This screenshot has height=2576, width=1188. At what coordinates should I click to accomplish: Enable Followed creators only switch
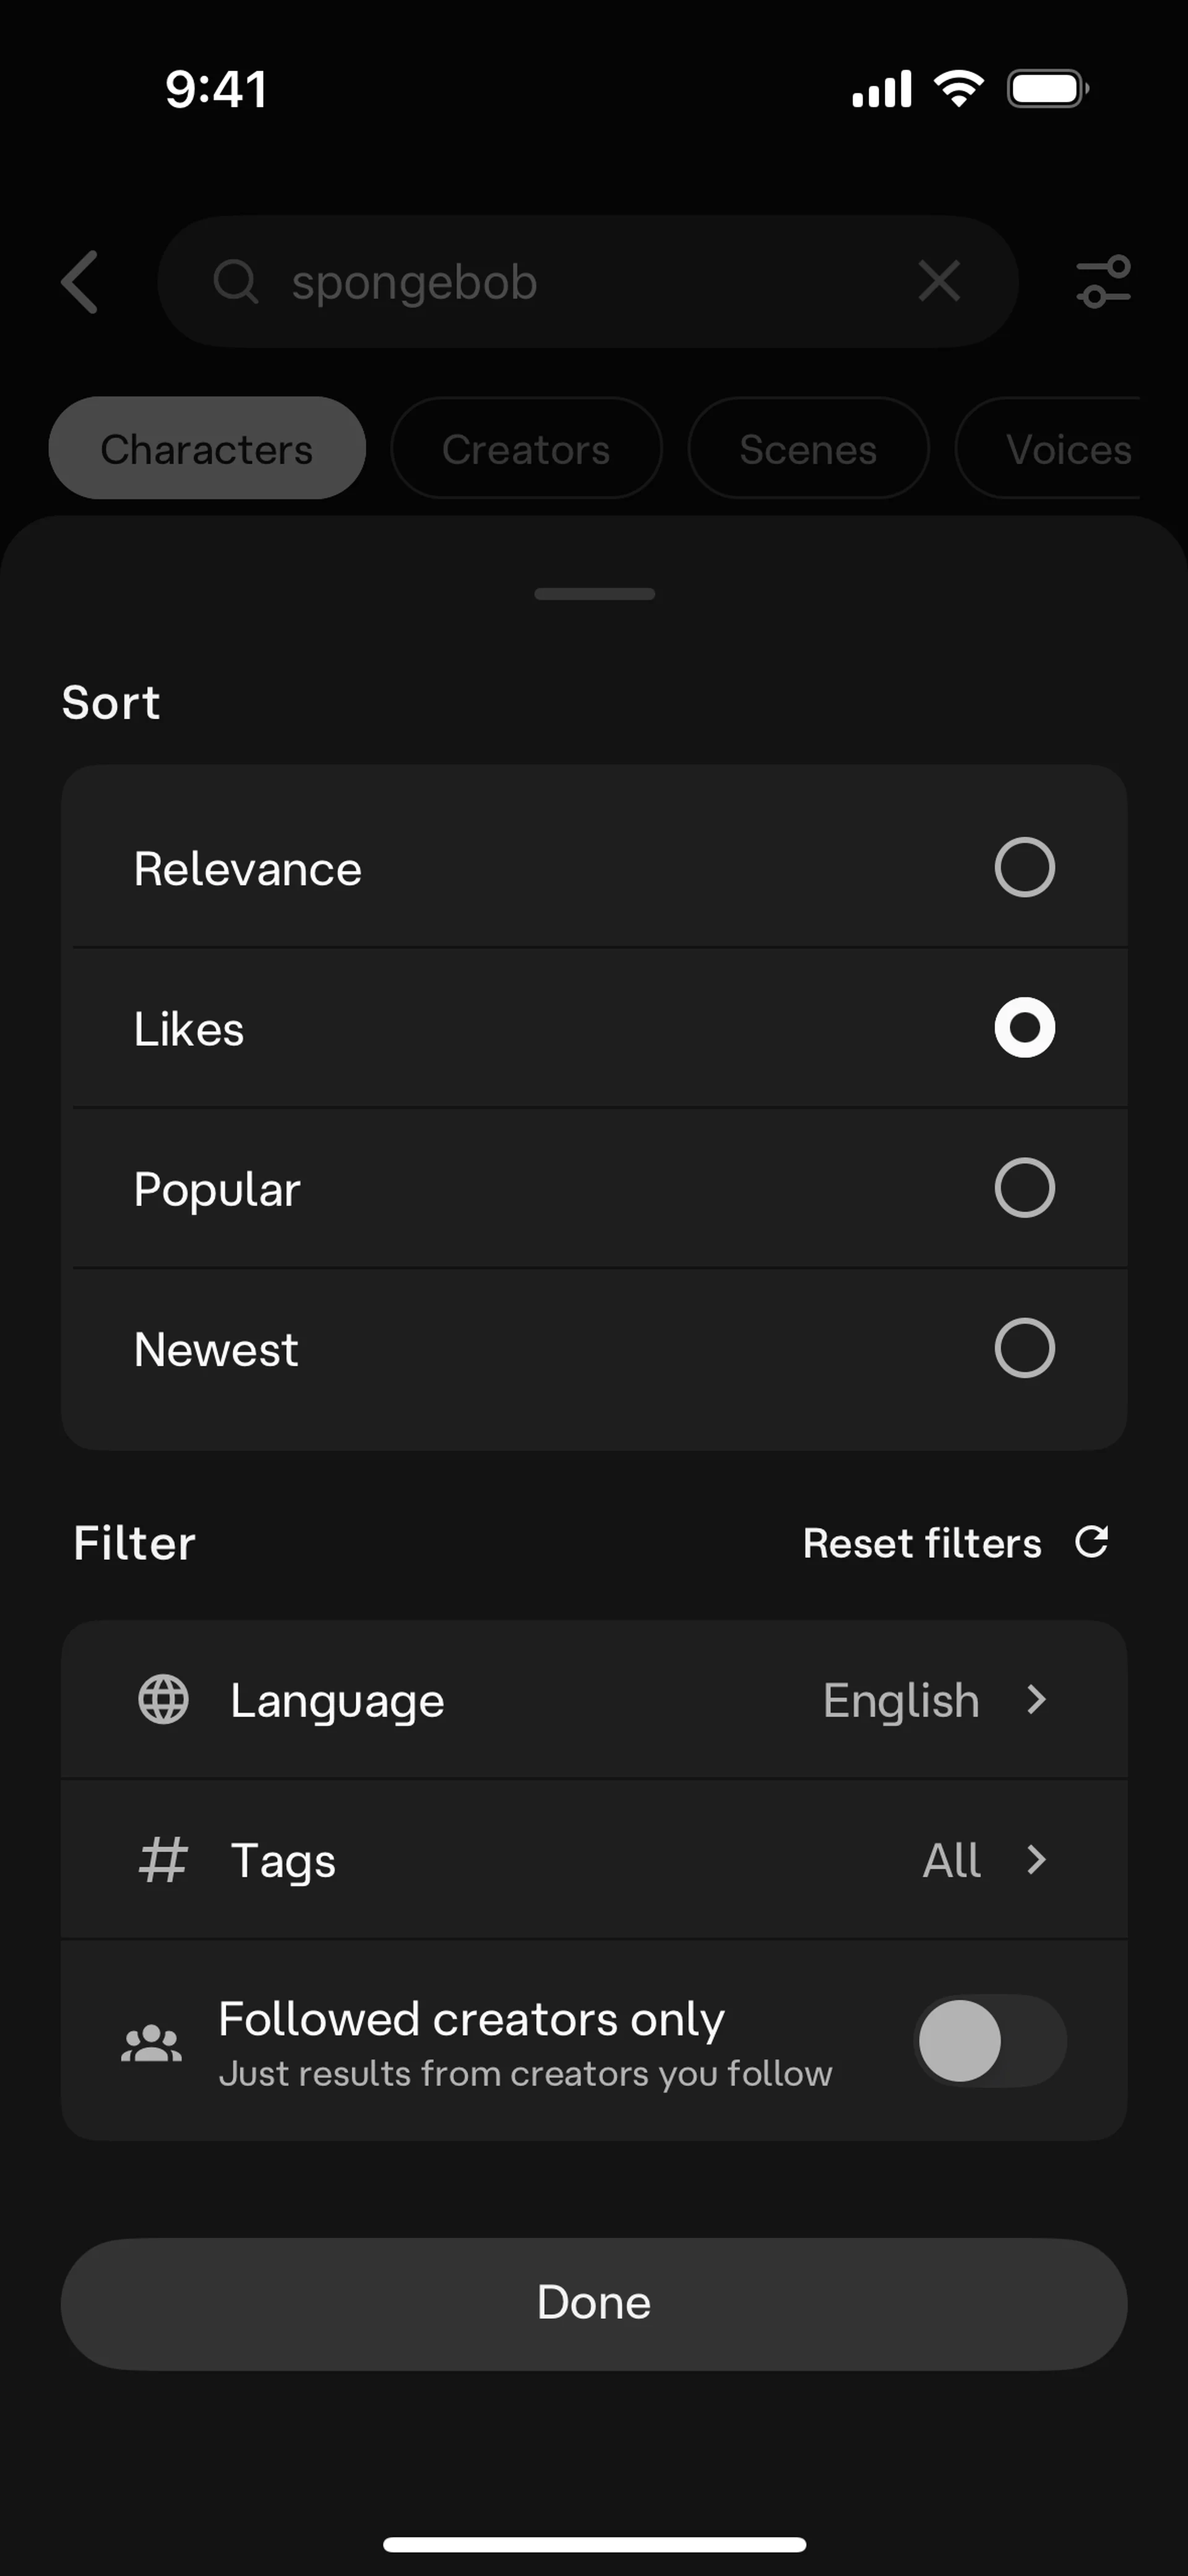(990, 2041)
